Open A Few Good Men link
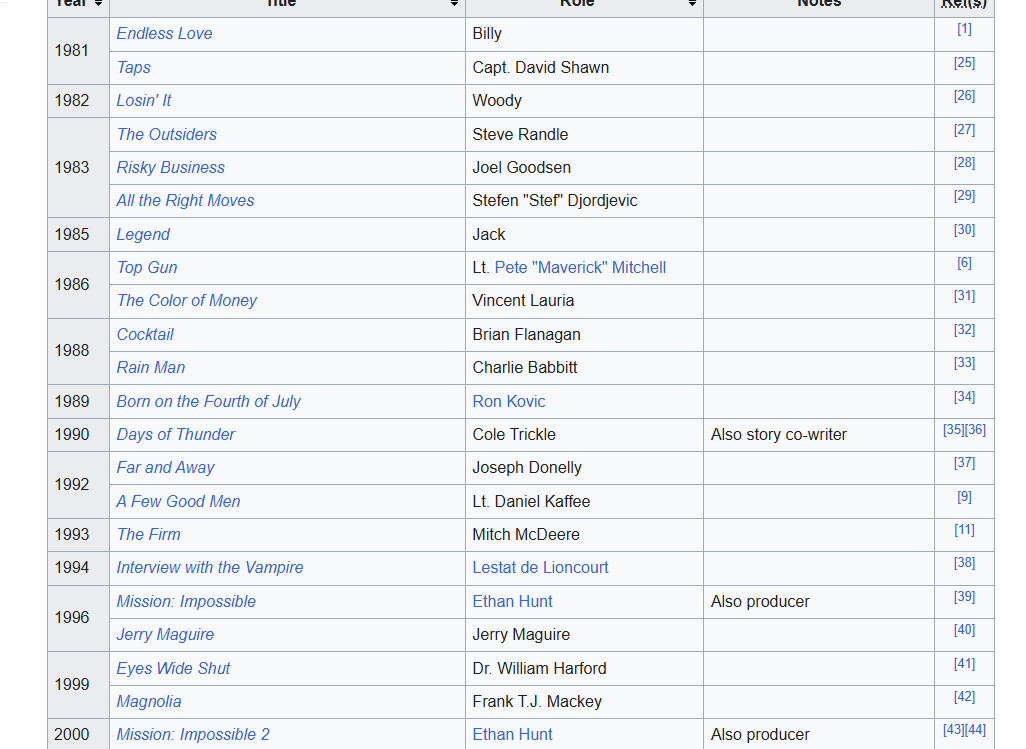This screenshot has height=749, width=1026. point(178,501)
